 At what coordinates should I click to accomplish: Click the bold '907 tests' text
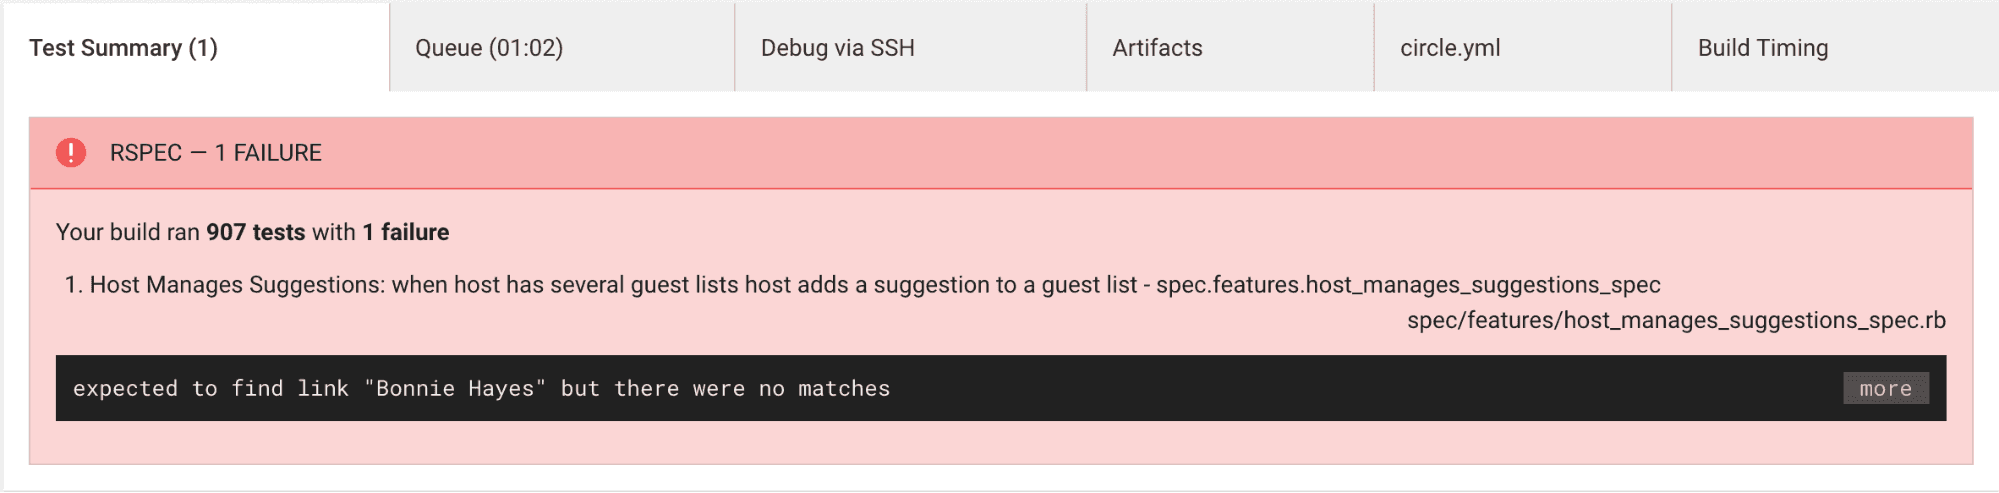click(255, 232)
